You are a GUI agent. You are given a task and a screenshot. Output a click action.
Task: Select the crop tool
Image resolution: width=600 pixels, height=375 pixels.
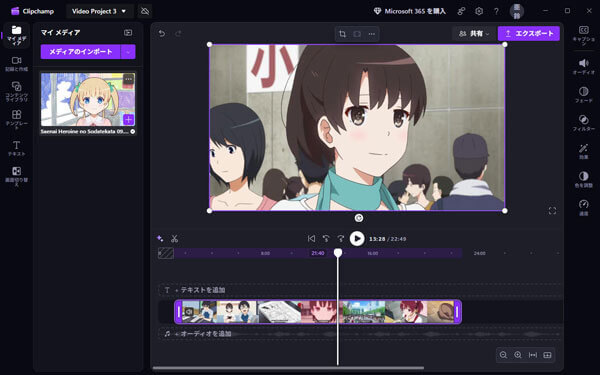[342, 34]
